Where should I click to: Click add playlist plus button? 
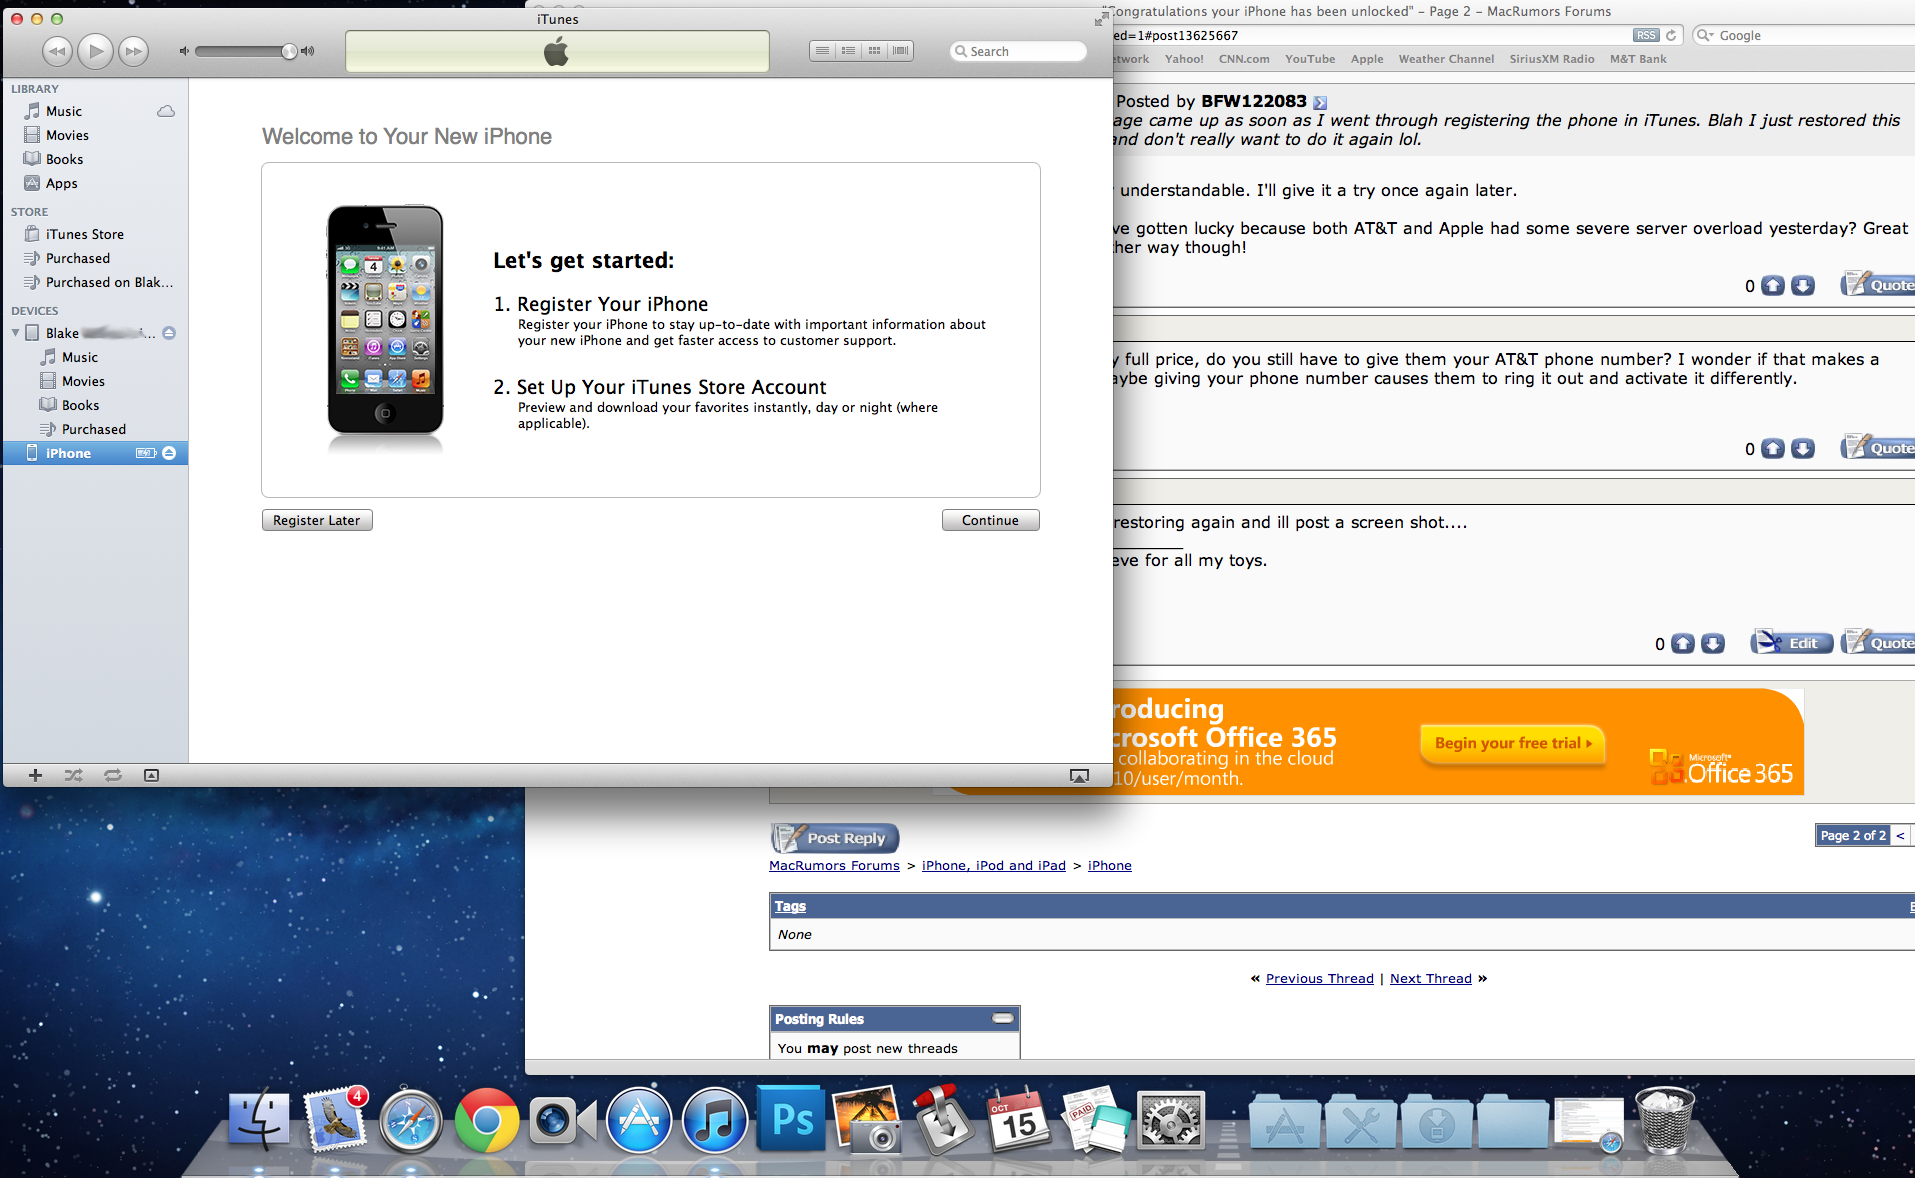click(35, 775)
